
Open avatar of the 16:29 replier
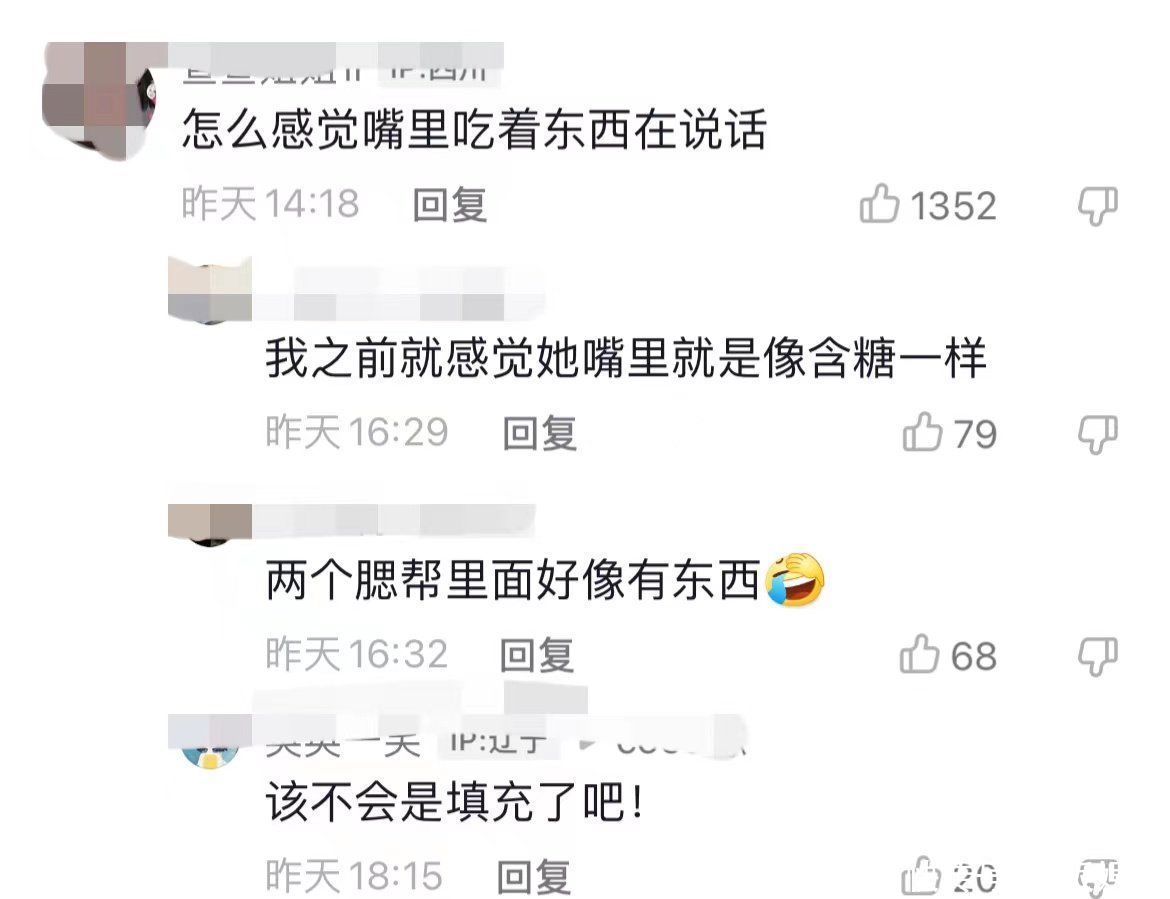pyautogui.click(x=210, y=290)
